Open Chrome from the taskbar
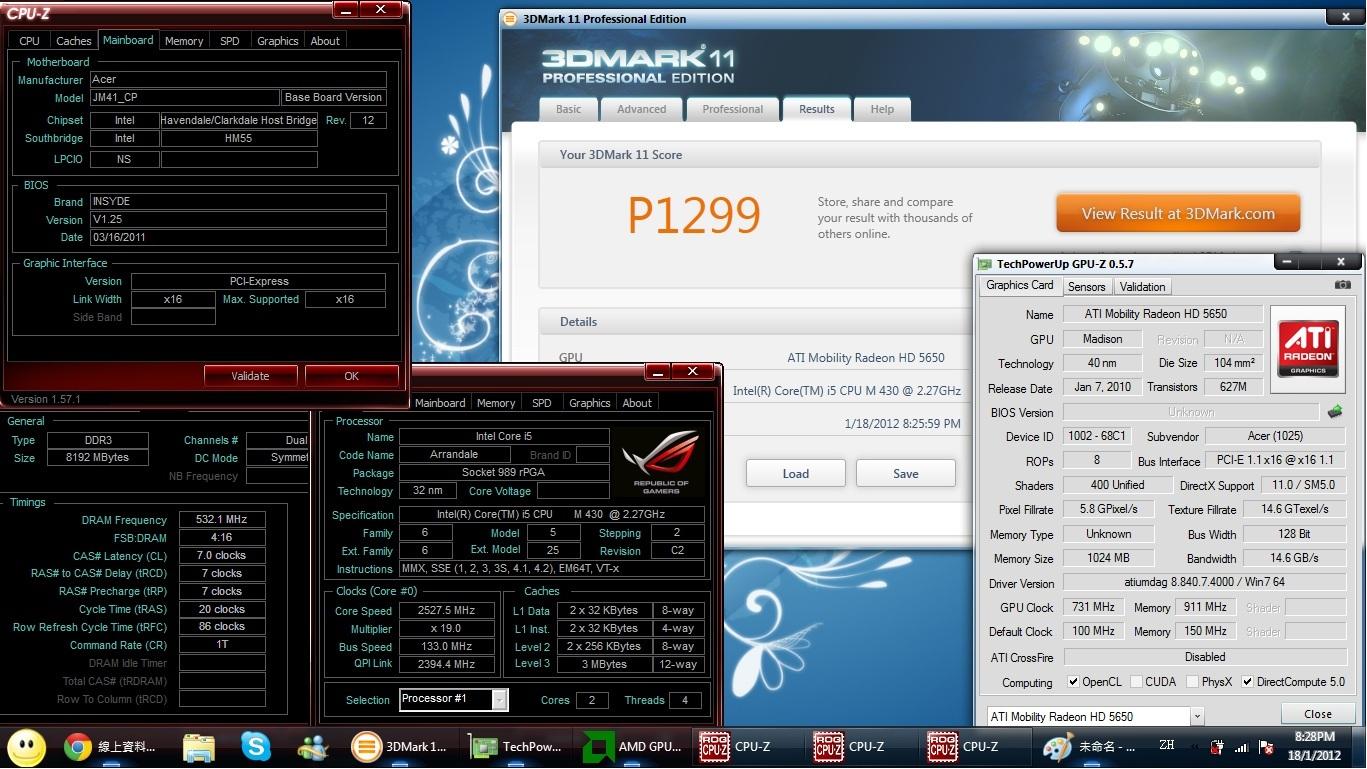The height and width of the screenshot is (769, 1367). (109, 747)
